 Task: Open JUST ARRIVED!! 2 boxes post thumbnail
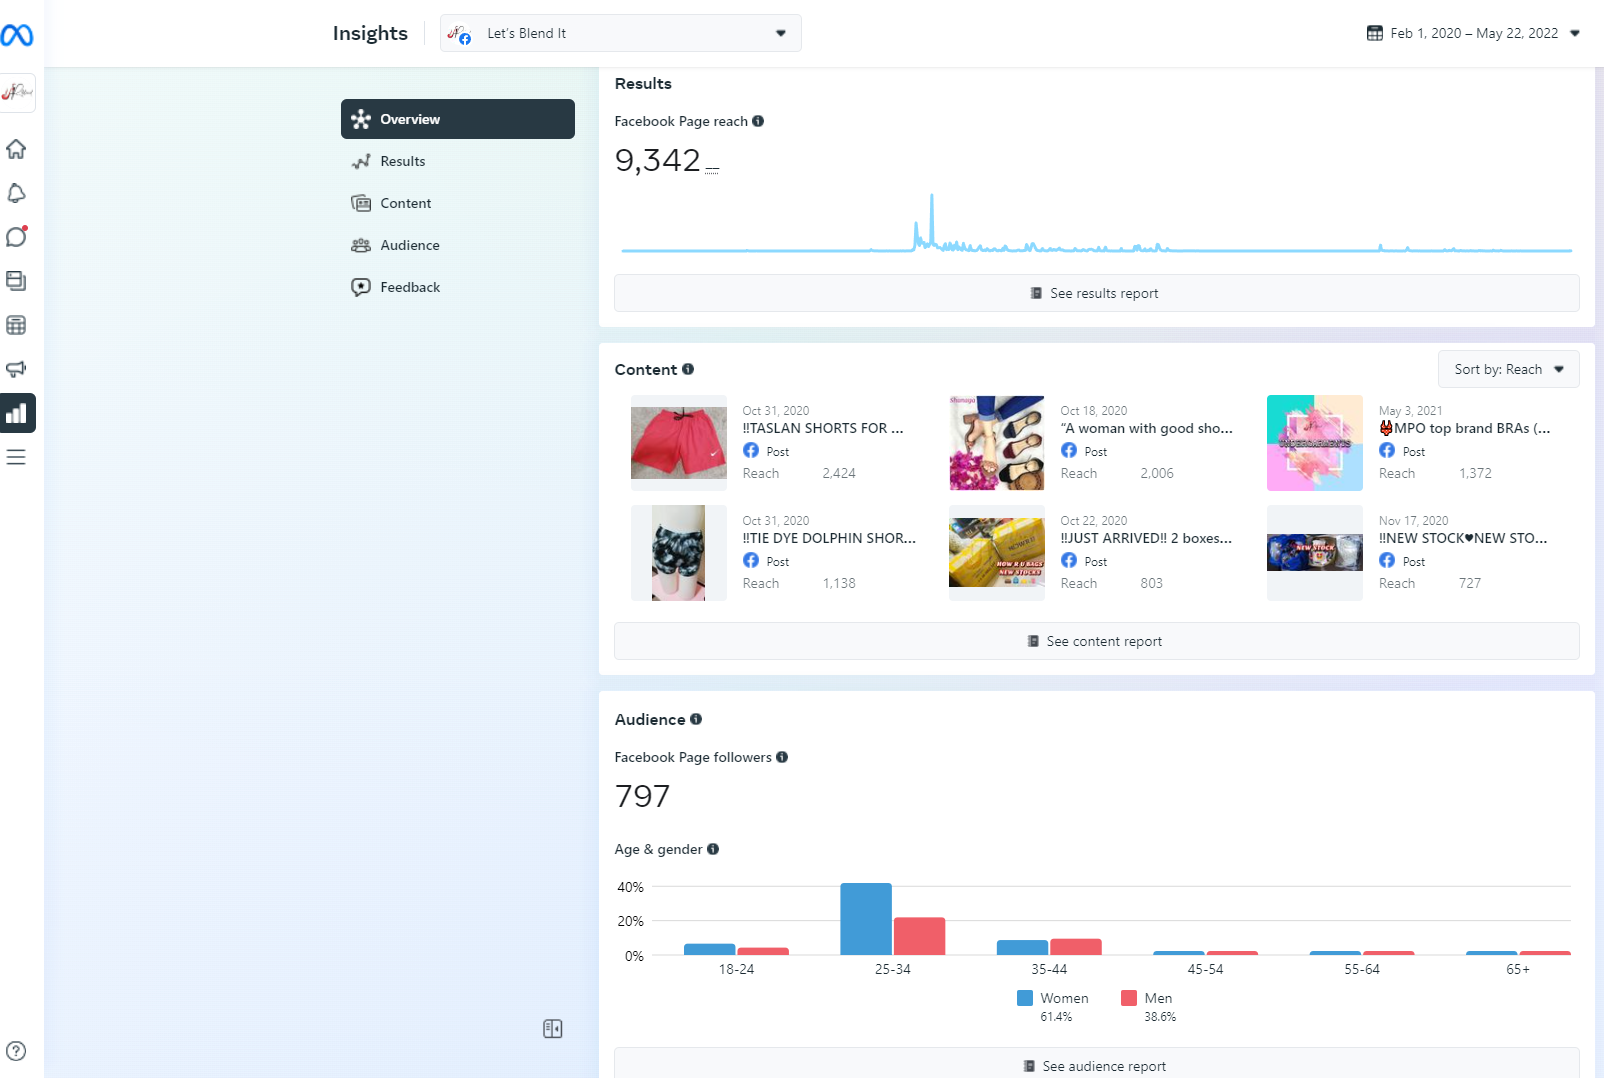click(997, 553)
